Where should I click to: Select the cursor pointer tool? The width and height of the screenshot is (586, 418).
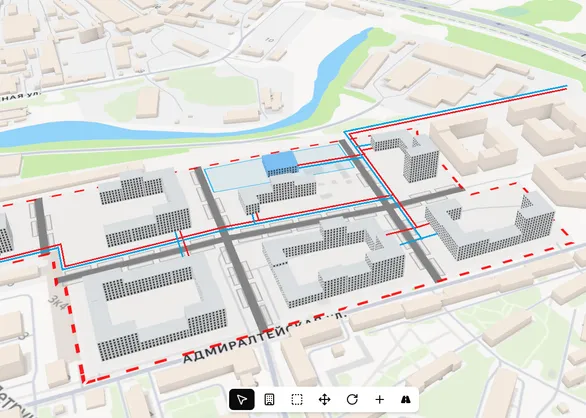pyautogui.click(x=242, y=399)
